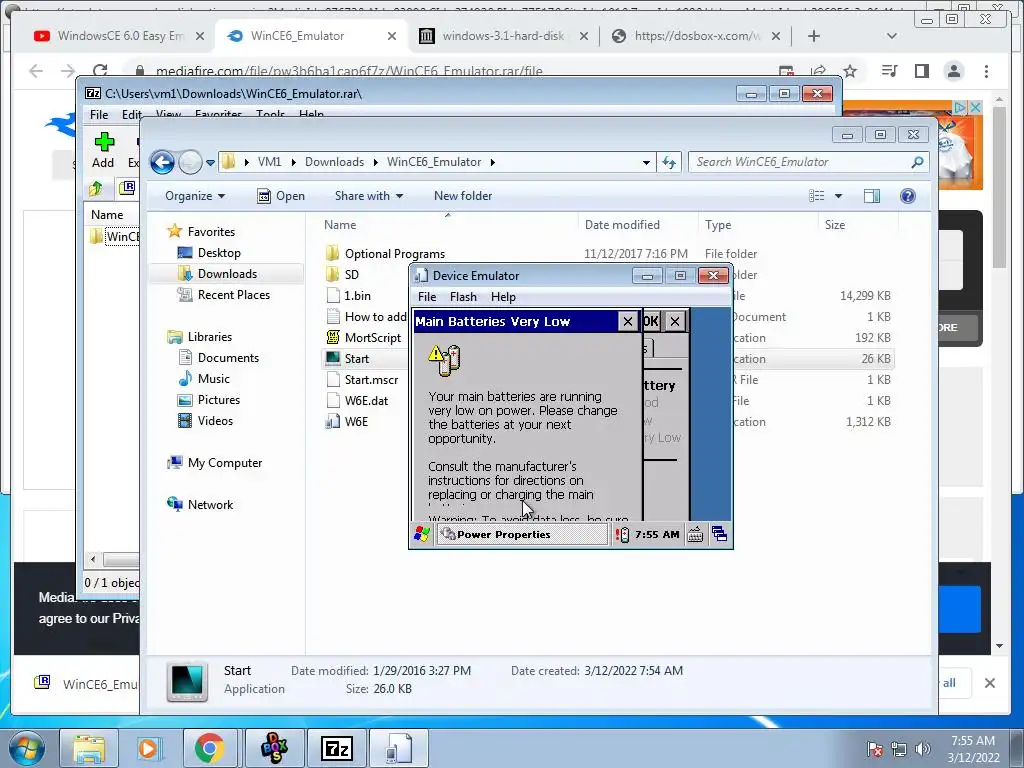The height and width of the screenshot is (768, 1024).
Task: Click the Explorer help question mark icon
Action: (908, 196)
